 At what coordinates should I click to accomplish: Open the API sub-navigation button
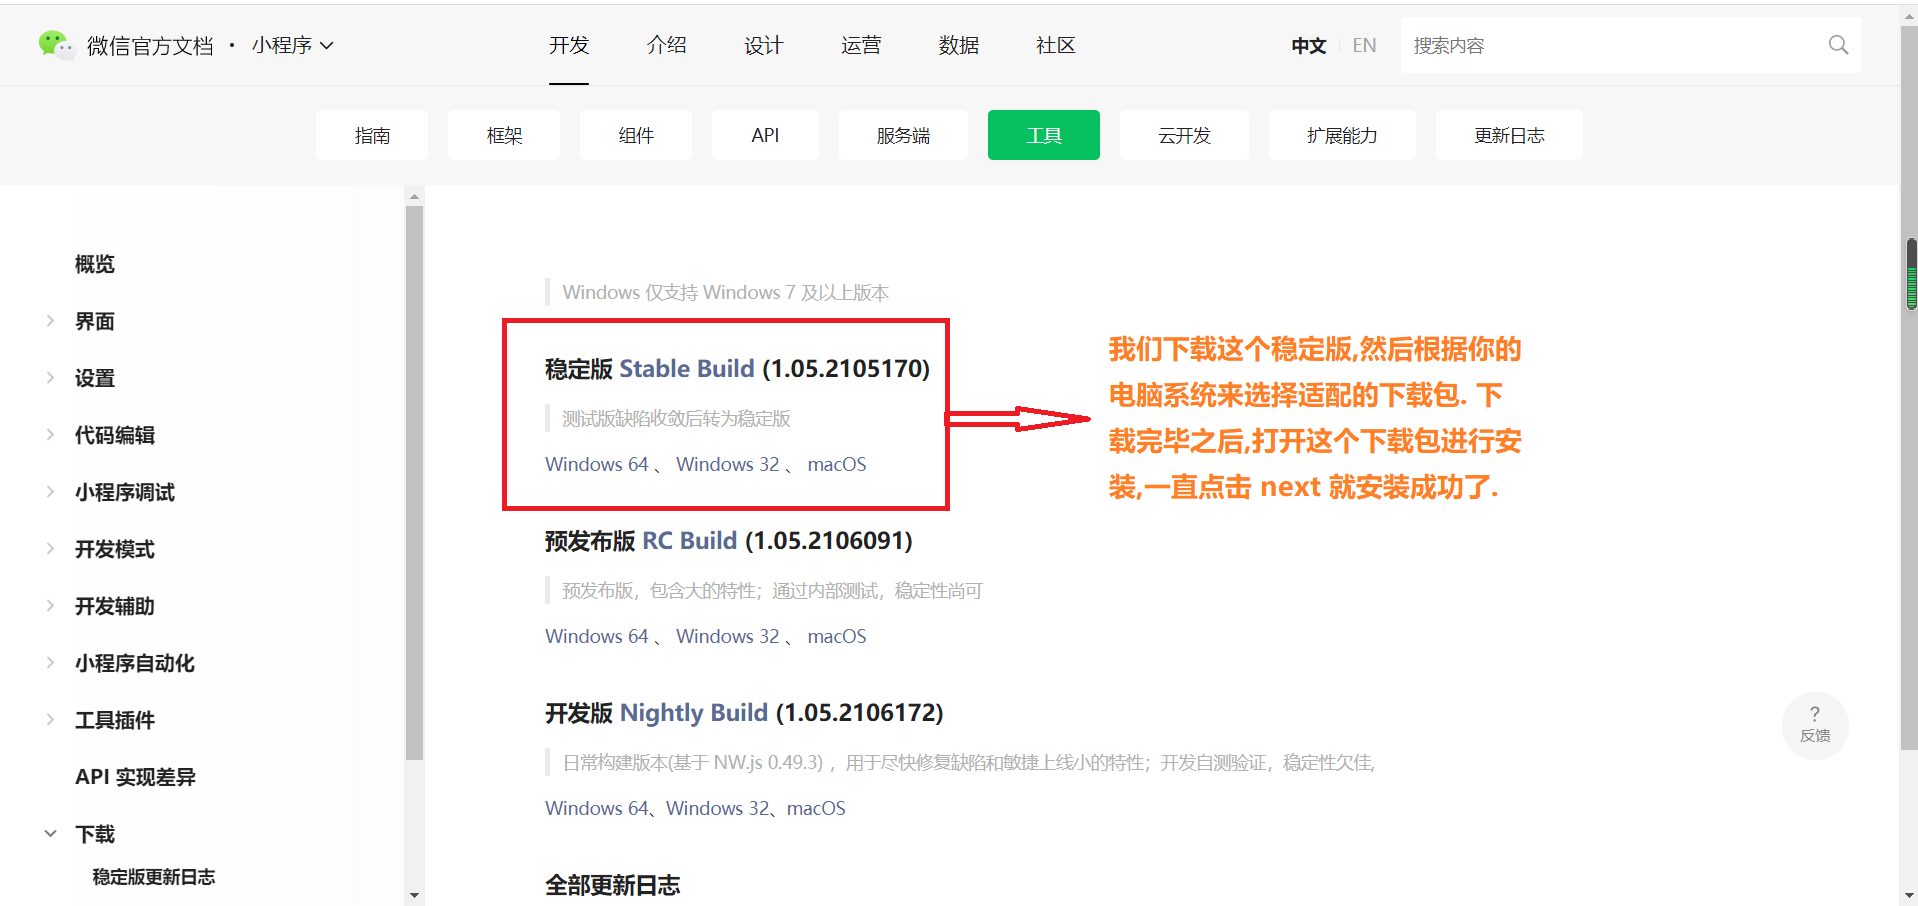[x=765, y=135]
